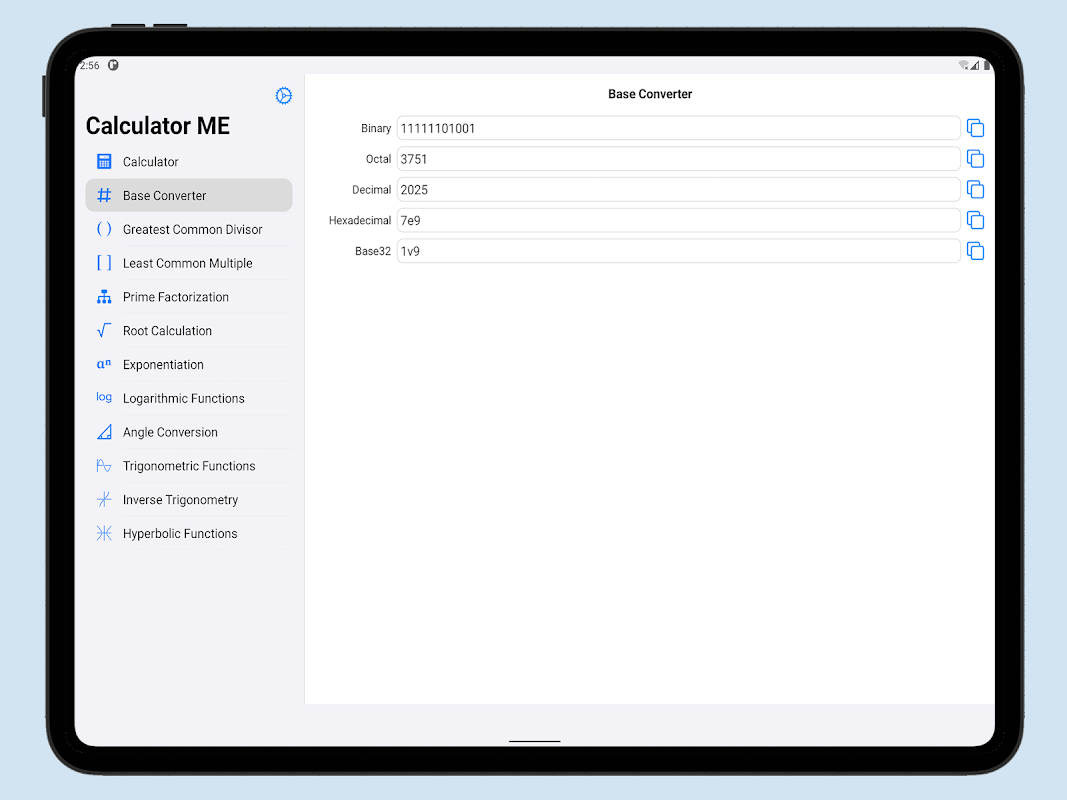Open Greatest Common Divisor
This screenshot has height=800, width=1067.
pos(189,229)
